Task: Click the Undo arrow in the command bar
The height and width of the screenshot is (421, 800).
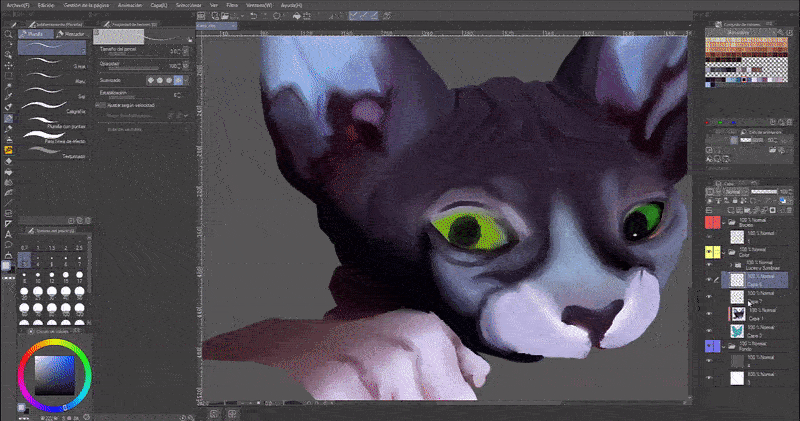Action: pos(253,16)
